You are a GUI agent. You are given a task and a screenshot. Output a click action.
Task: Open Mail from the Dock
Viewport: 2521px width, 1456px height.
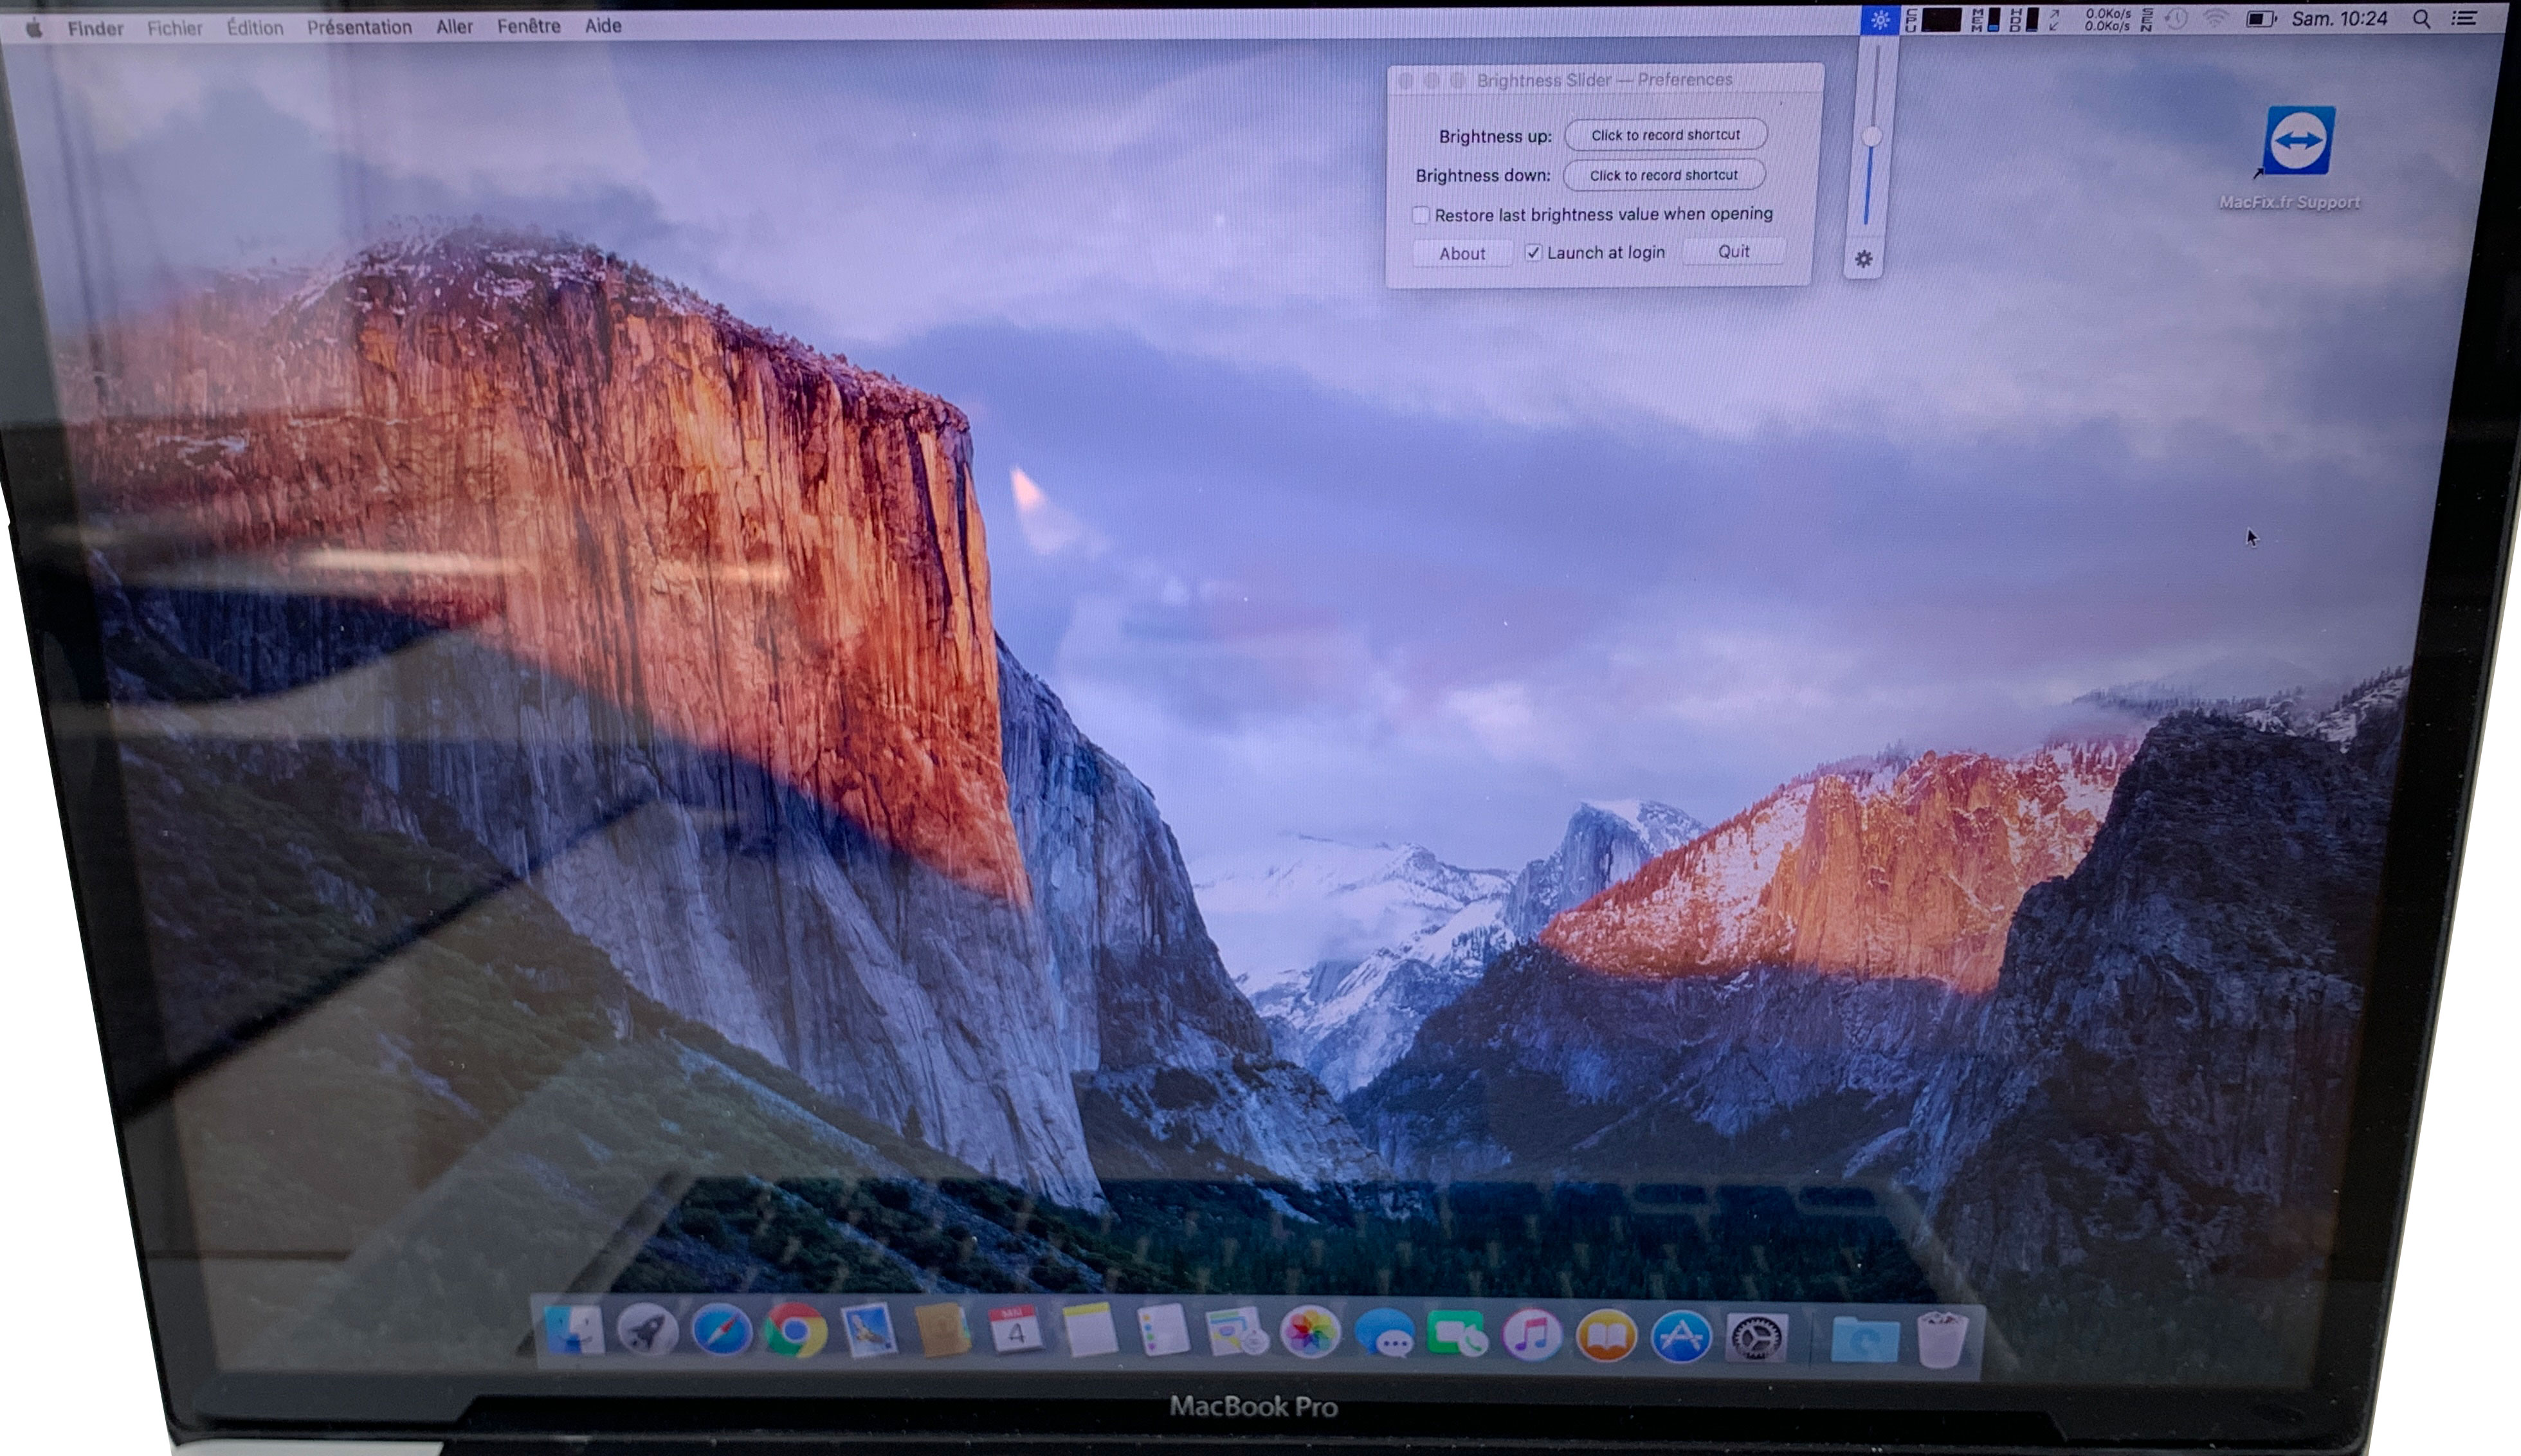point(869,1331)
